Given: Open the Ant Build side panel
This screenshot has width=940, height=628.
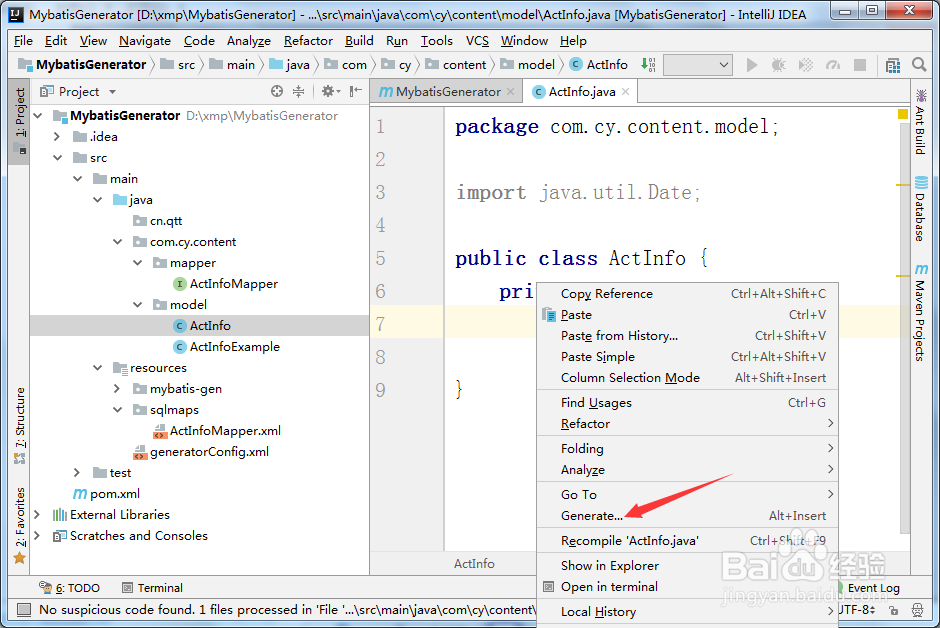Looking at the screenshot, I should (x=921, y=122).
